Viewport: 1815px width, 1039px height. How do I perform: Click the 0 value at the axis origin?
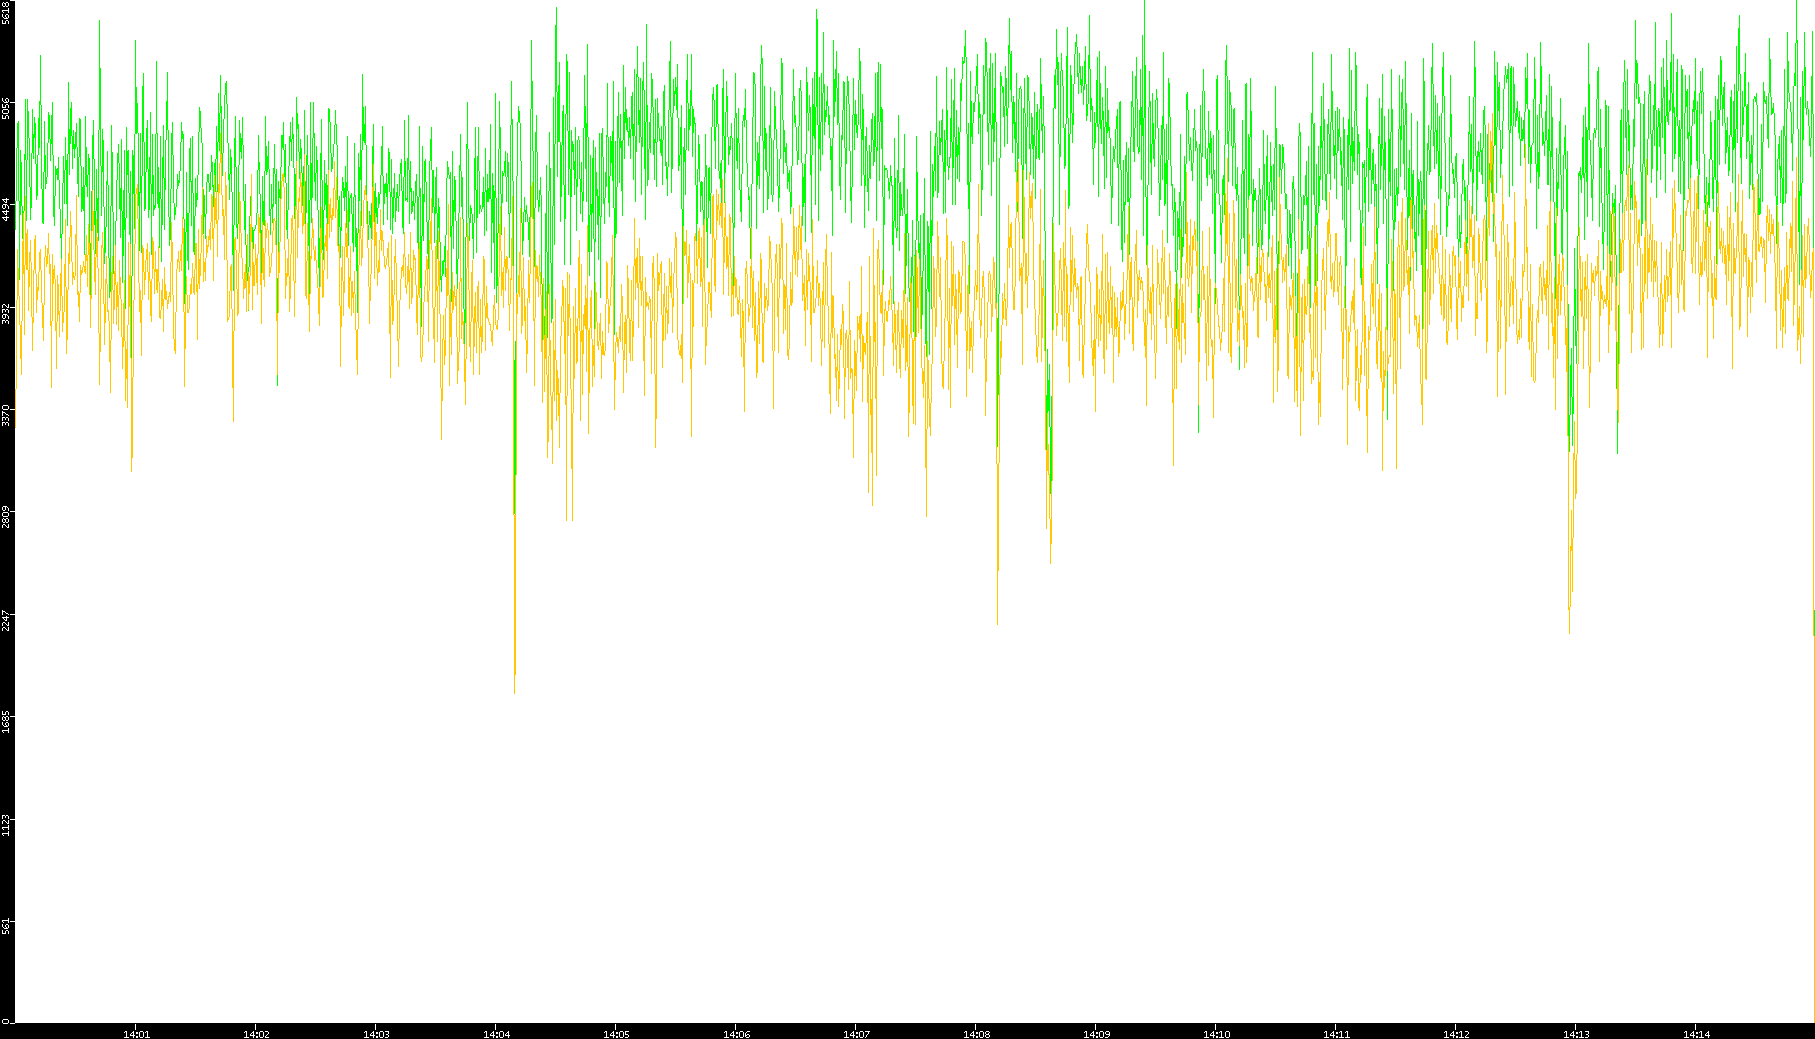click(x=6, y=1021)
